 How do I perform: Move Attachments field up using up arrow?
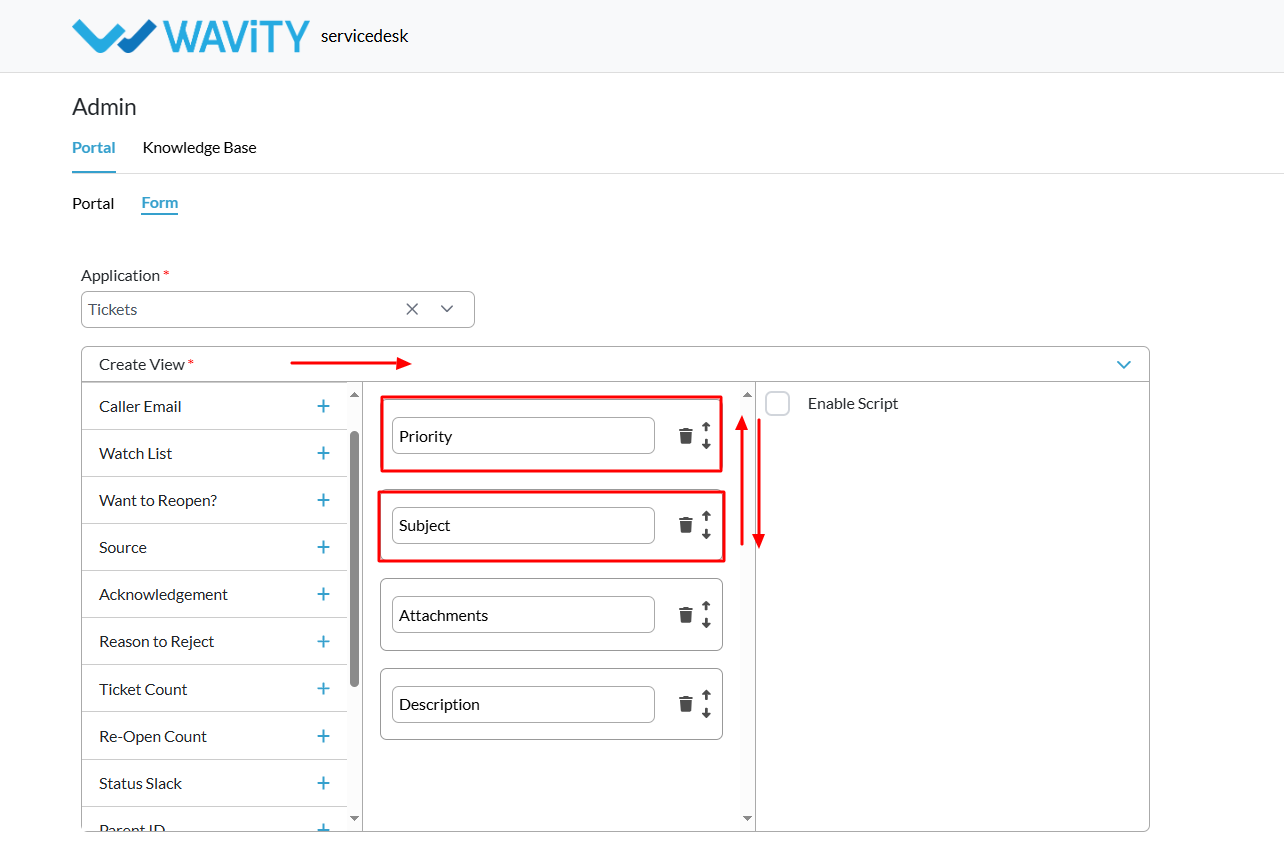706,606
